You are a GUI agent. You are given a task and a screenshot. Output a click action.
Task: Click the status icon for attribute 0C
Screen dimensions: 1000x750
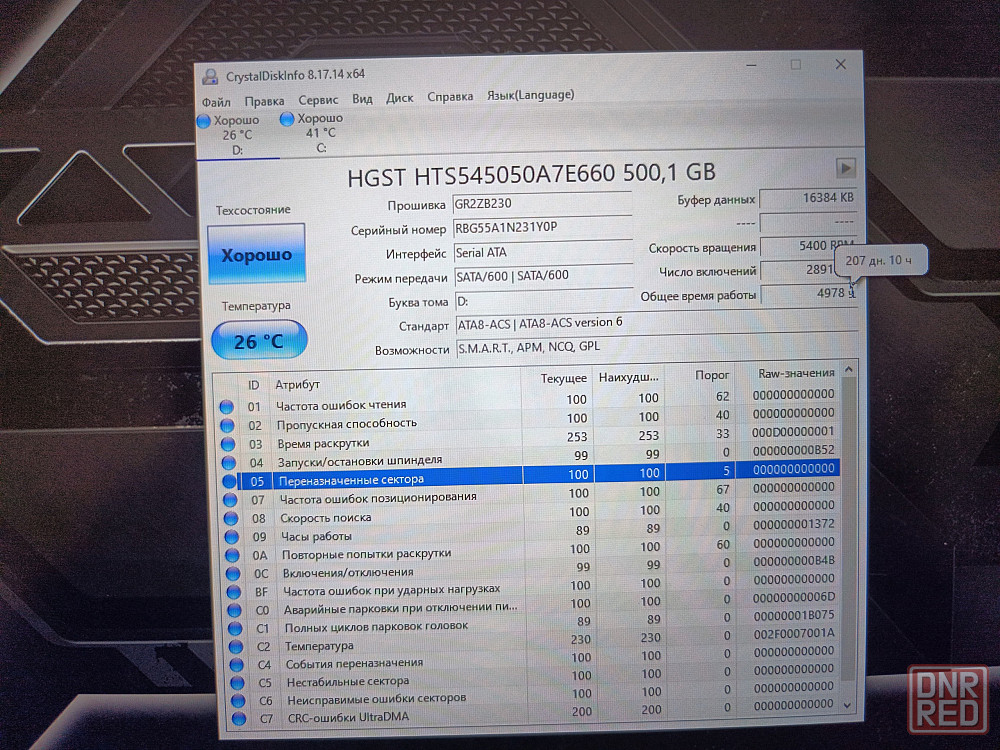(x=233, y=574)
